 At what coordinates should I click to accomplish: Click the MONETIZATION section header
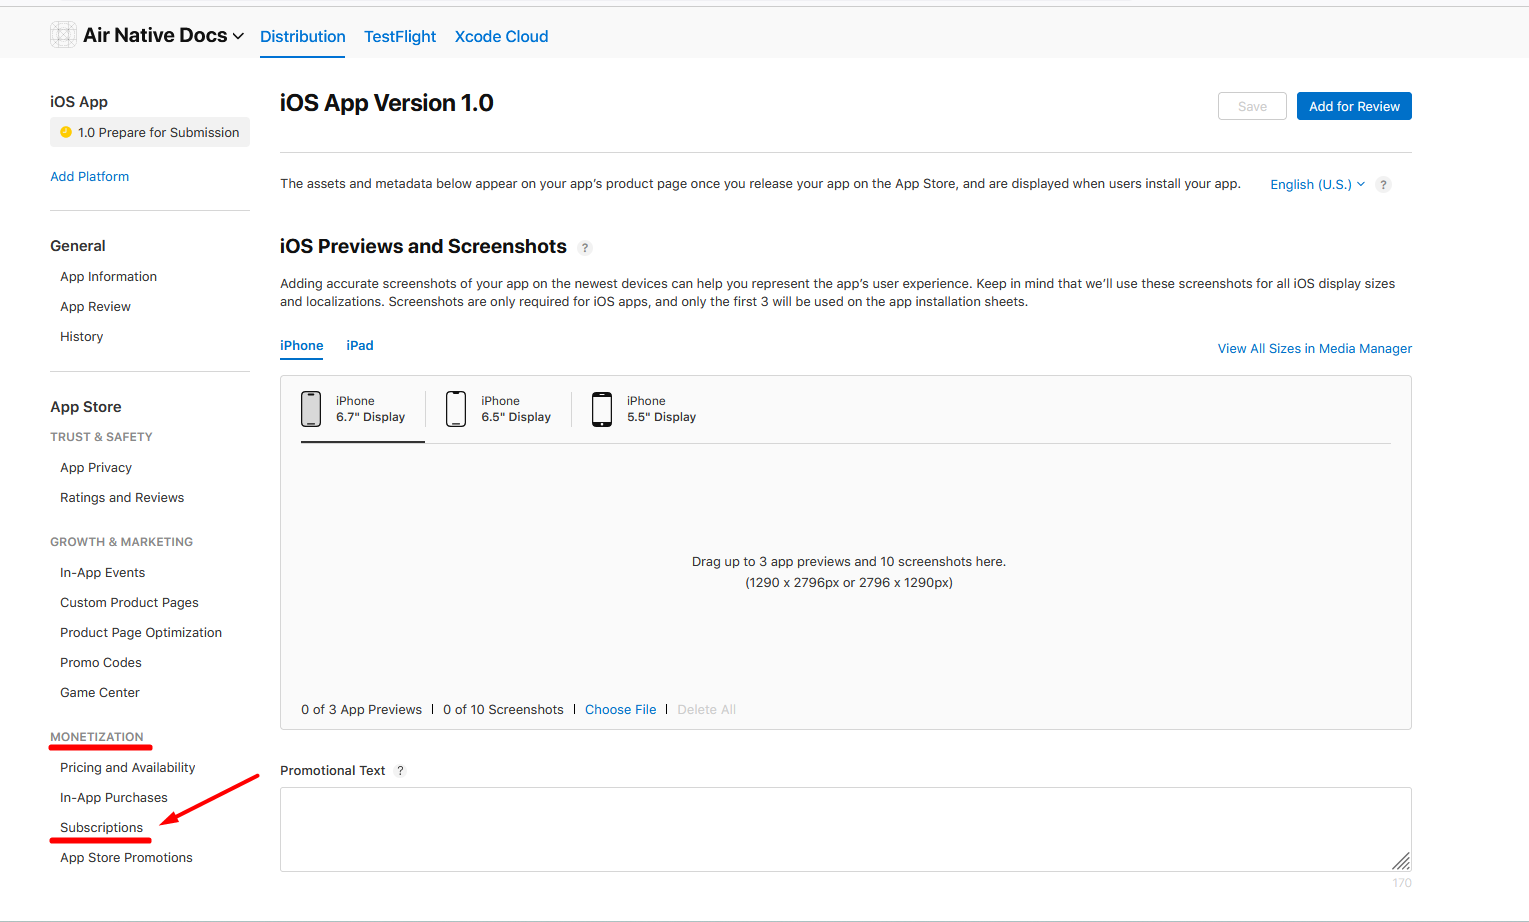[x=97, y=737]
